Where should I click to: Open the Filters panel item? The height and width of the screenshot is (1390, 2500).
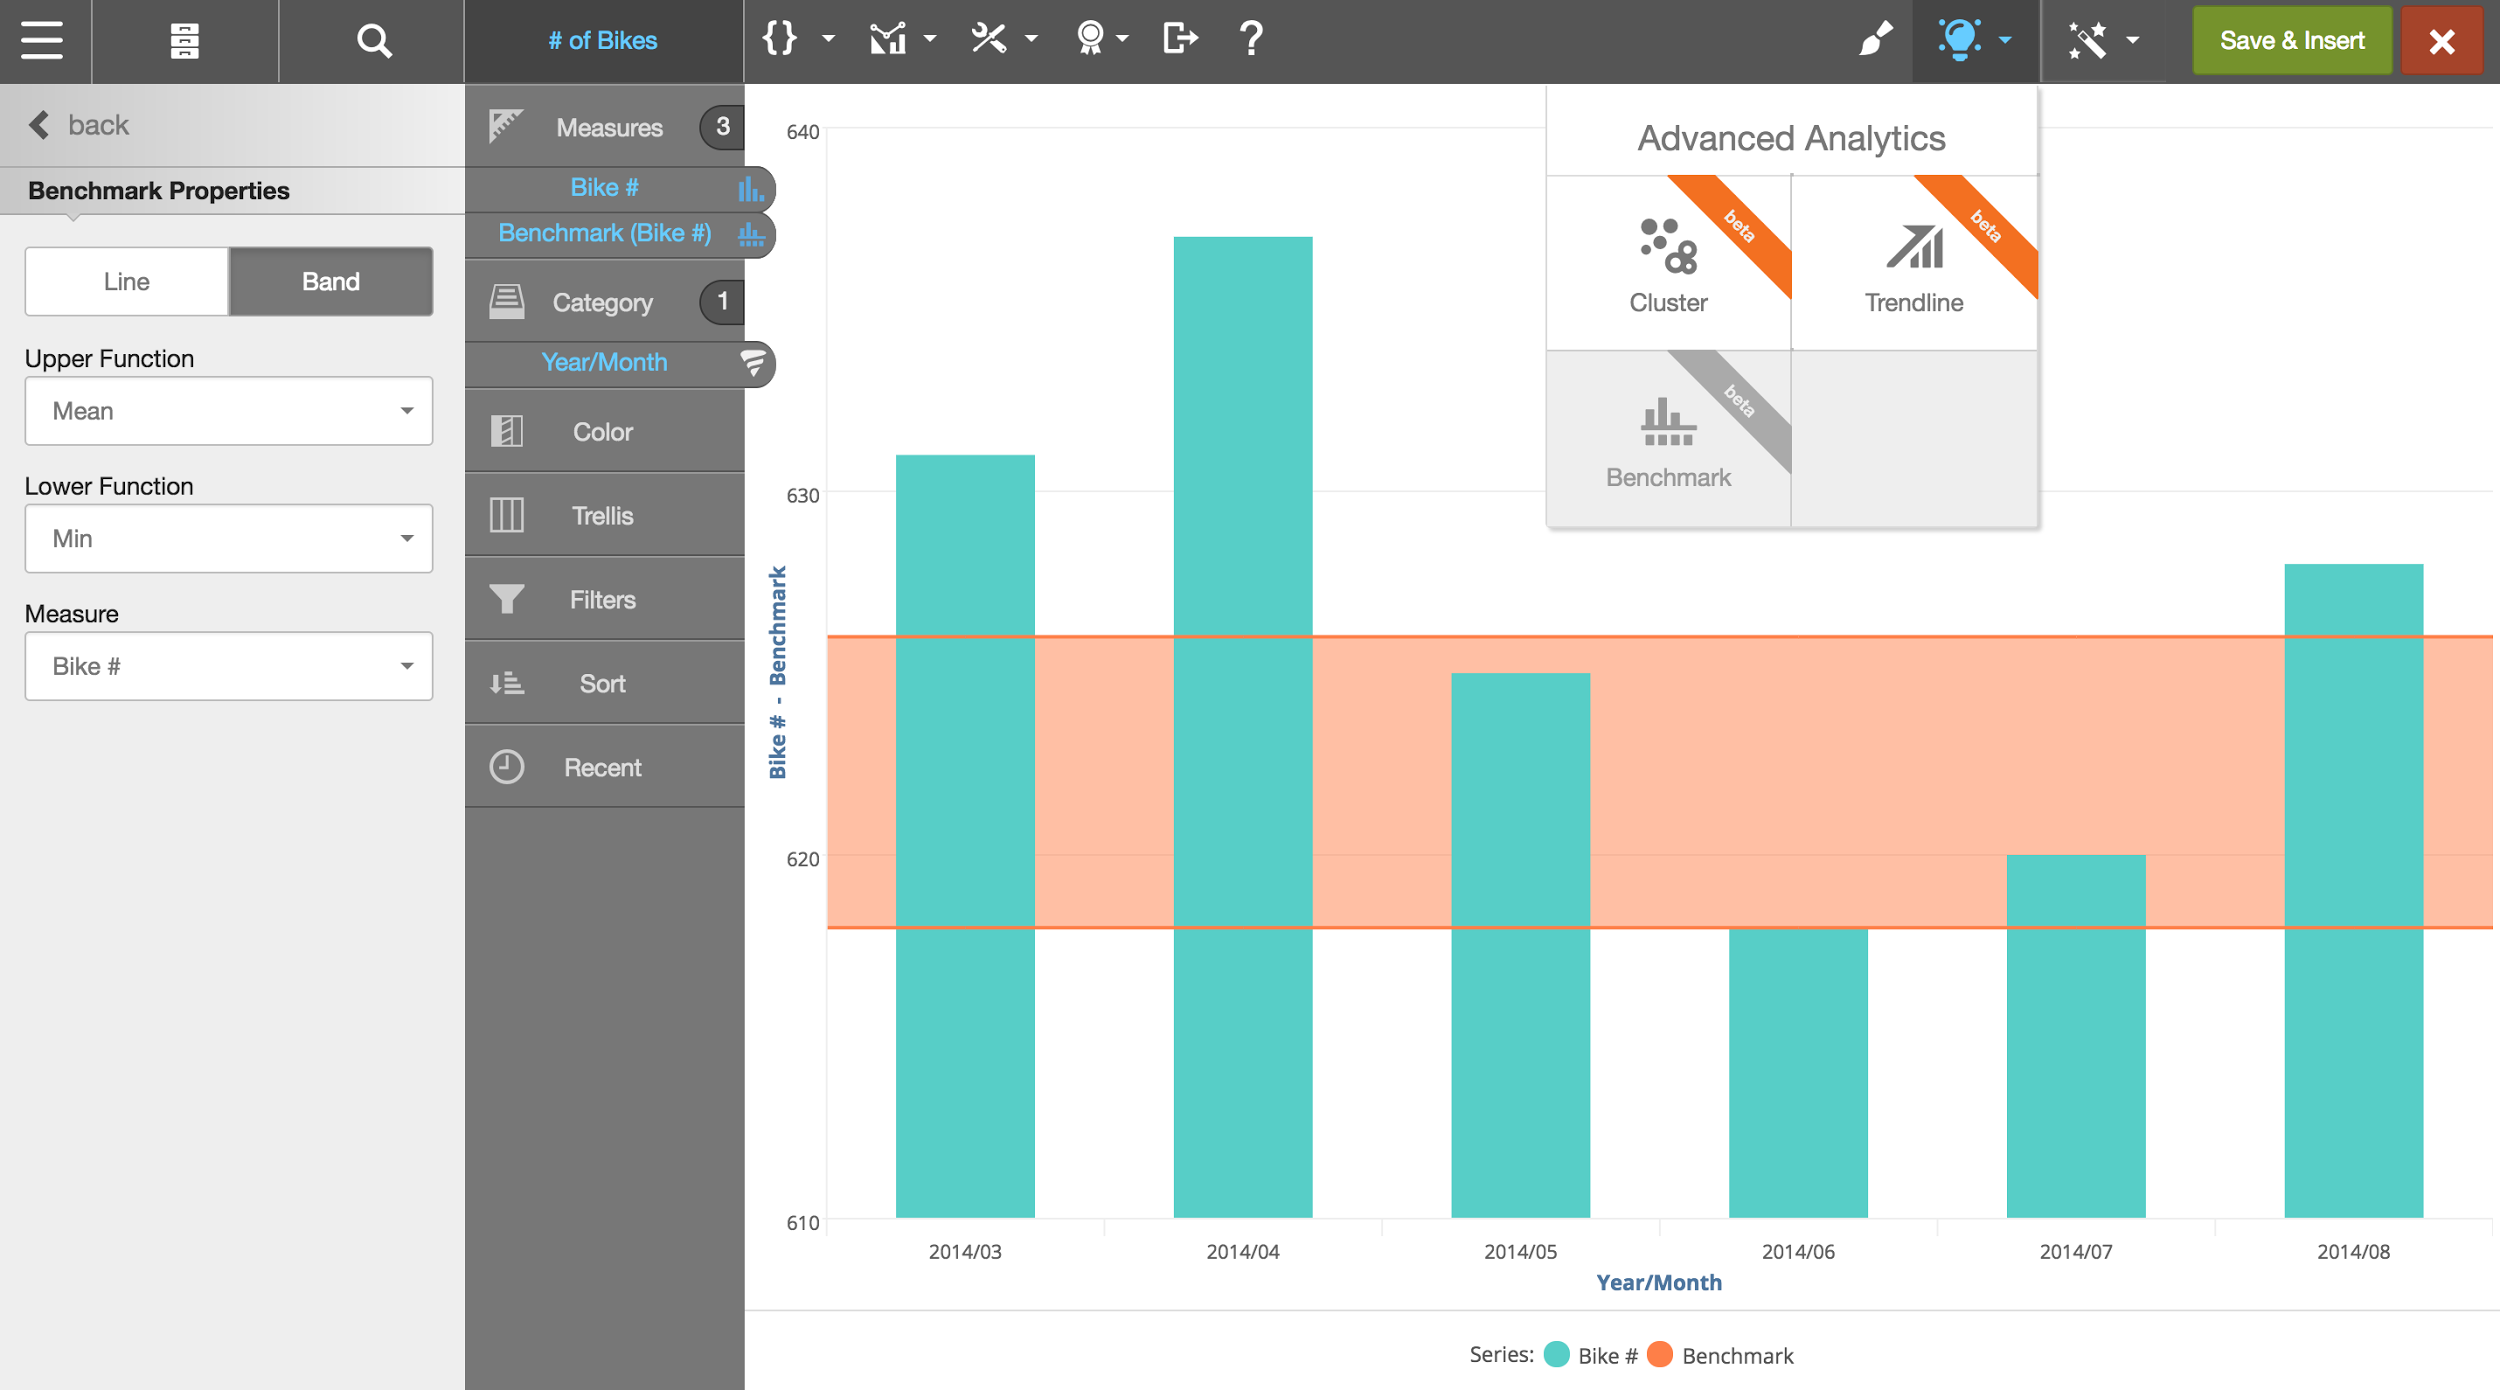tap(603, 599)
